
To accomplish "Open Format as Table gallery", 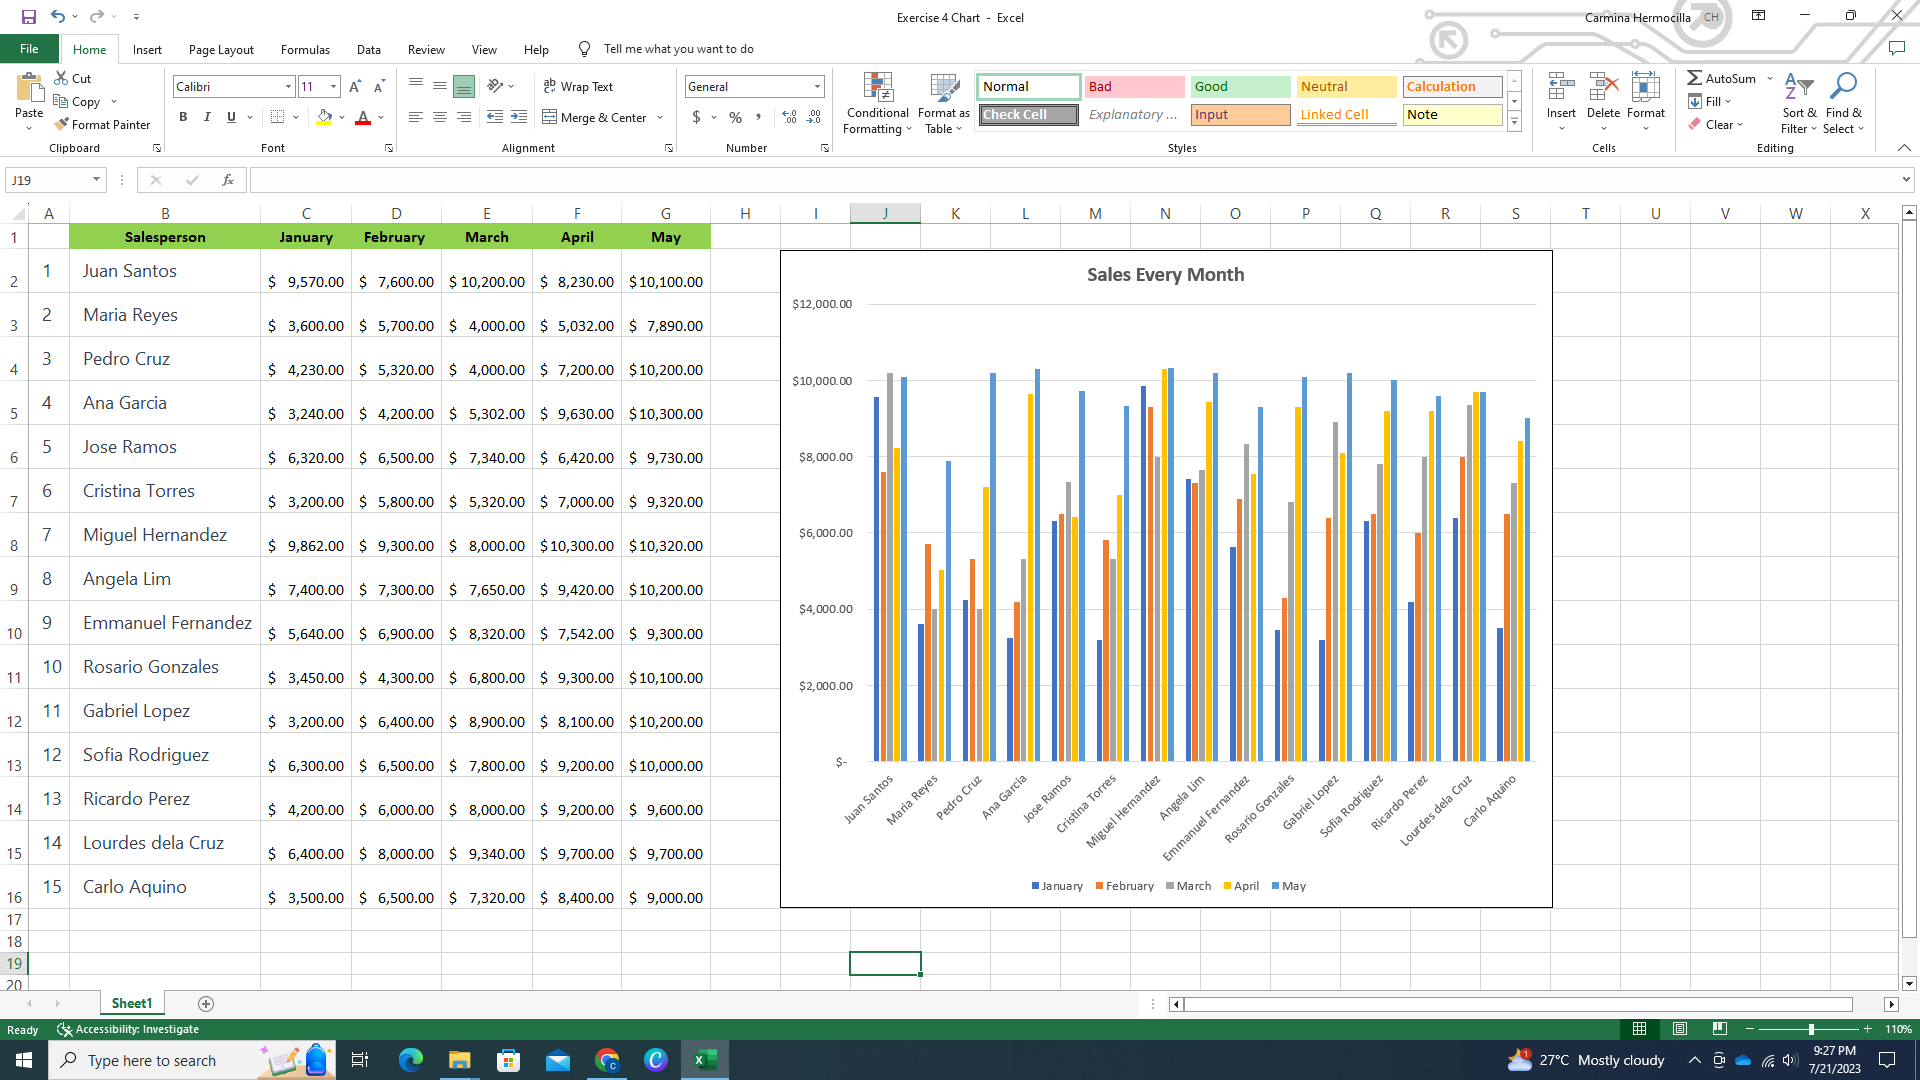I will click(943, 103).
